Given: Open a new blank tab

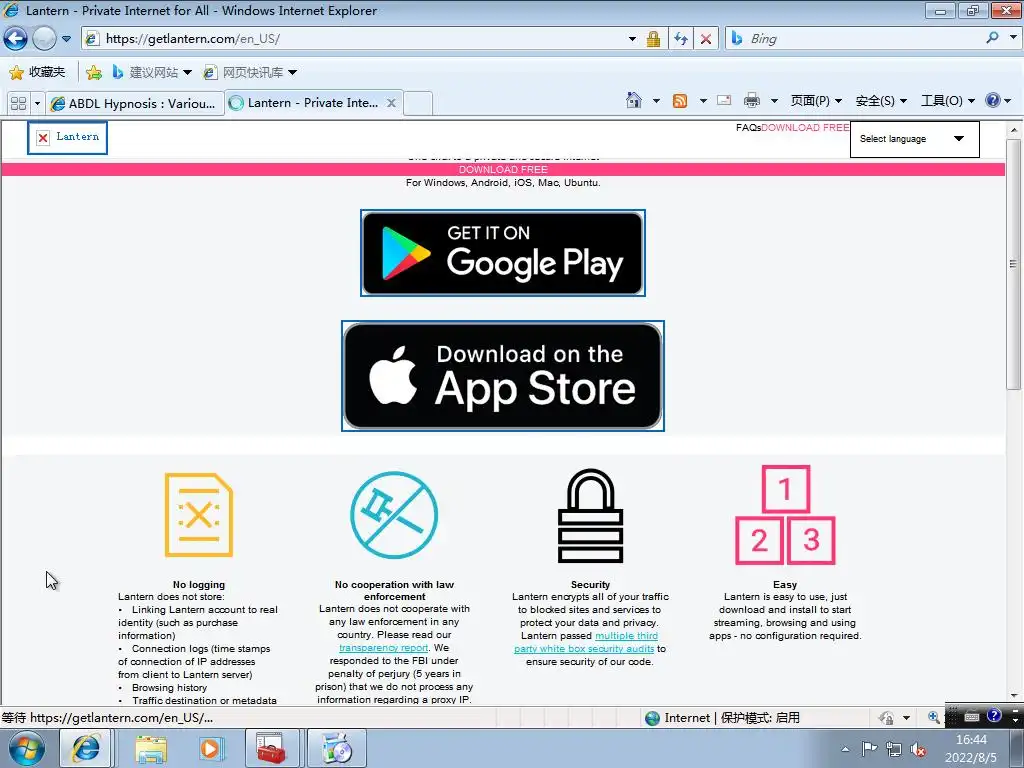Looking at the screenshot, I should pyautogui.click(x=418, y=103).
